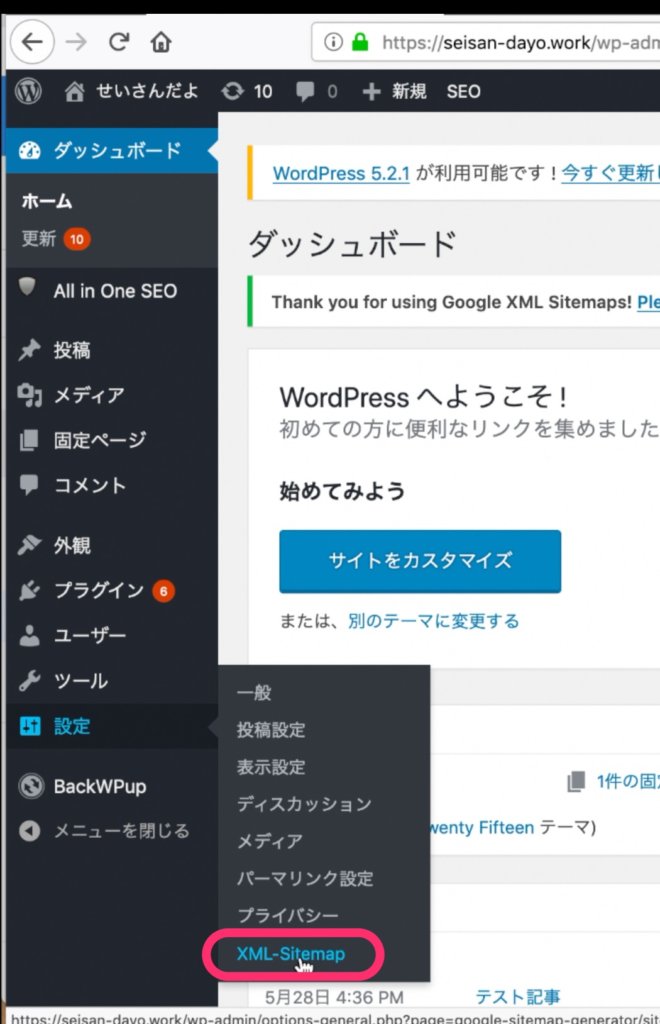The image size is (660, 1024).
Task: Open updates icon showing 10 in admin bar
Action: point(247,92)
